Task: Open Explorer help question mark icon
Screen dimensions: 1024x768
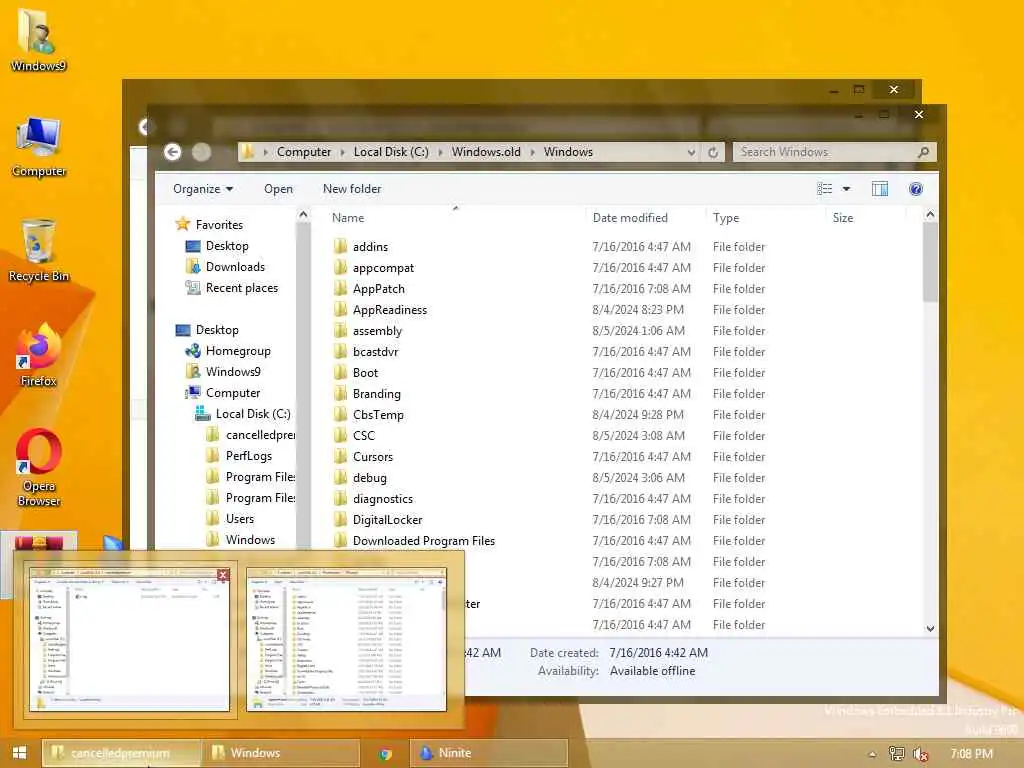Action: (916, 189)
